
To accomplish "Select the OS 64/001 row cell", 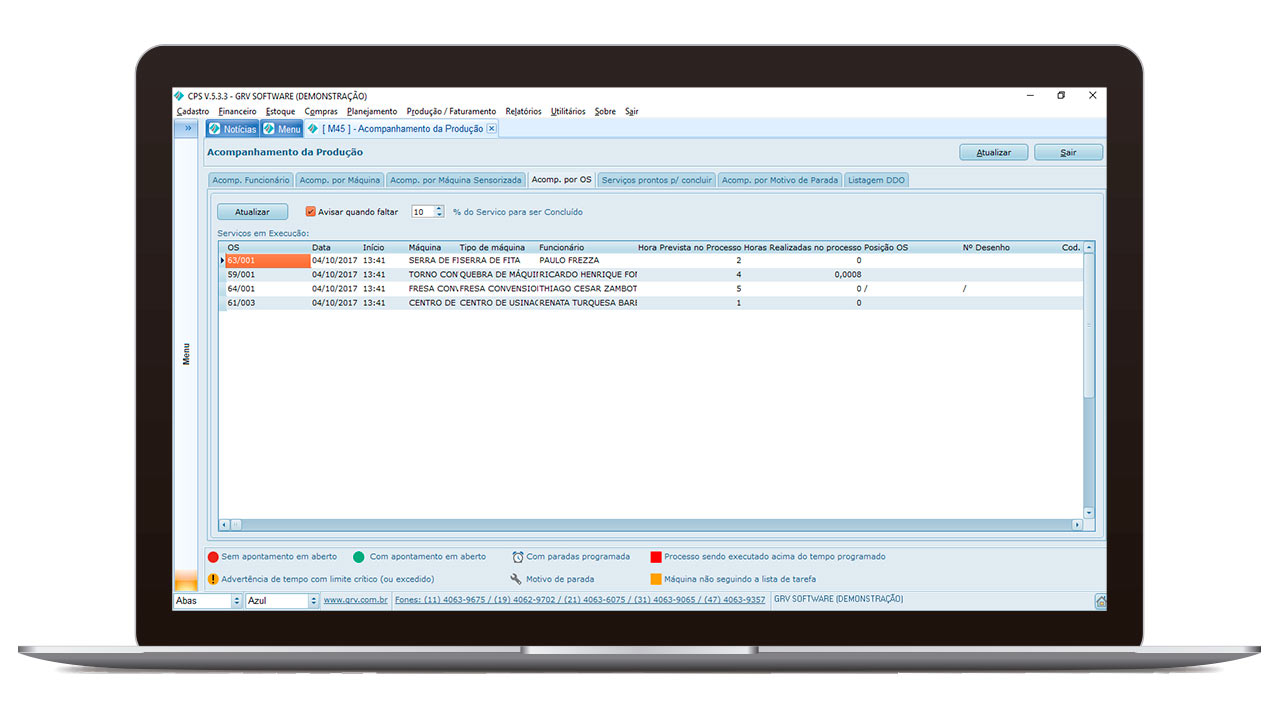I will [x=268, y=288].
